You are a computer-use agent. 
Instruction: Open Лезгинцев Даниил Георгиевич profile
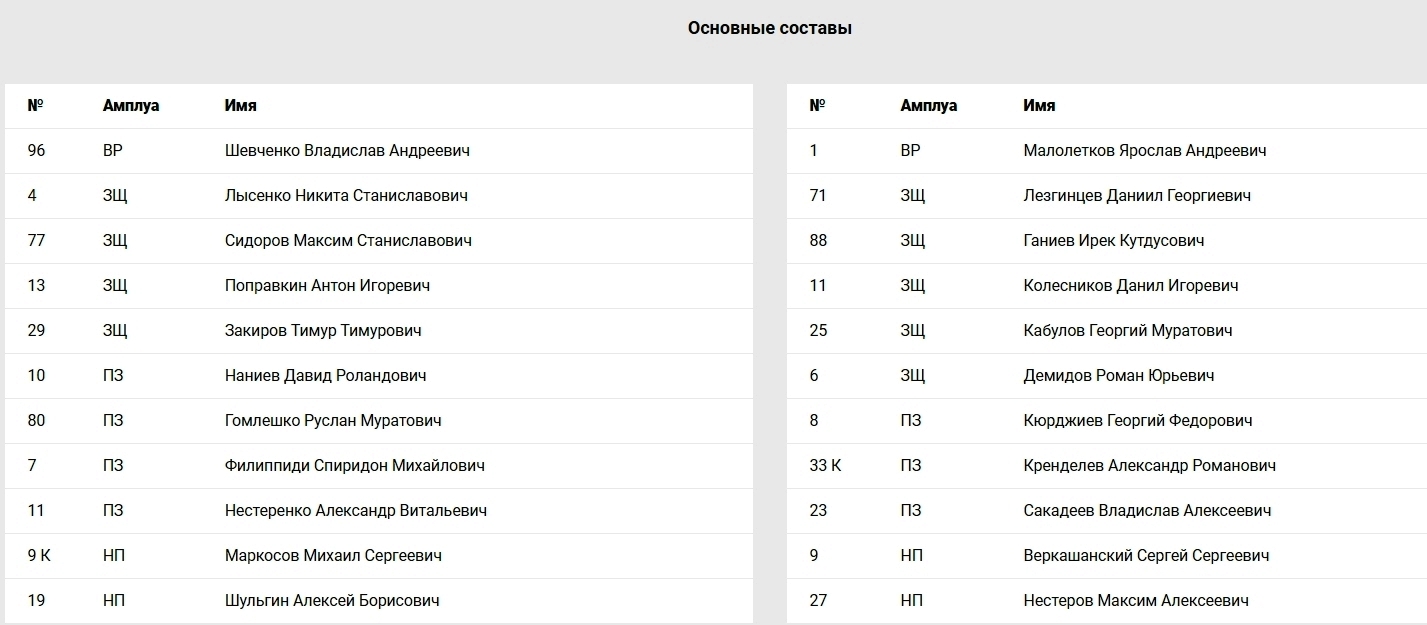click(x=1137, y=196)
